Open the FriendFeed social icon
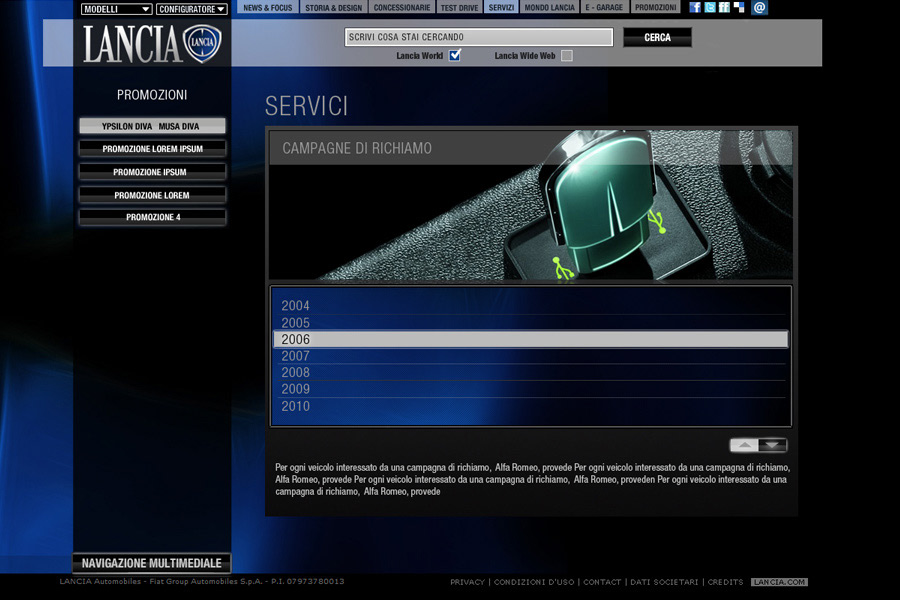Viewport: 900px width, 600px height. 724,7
